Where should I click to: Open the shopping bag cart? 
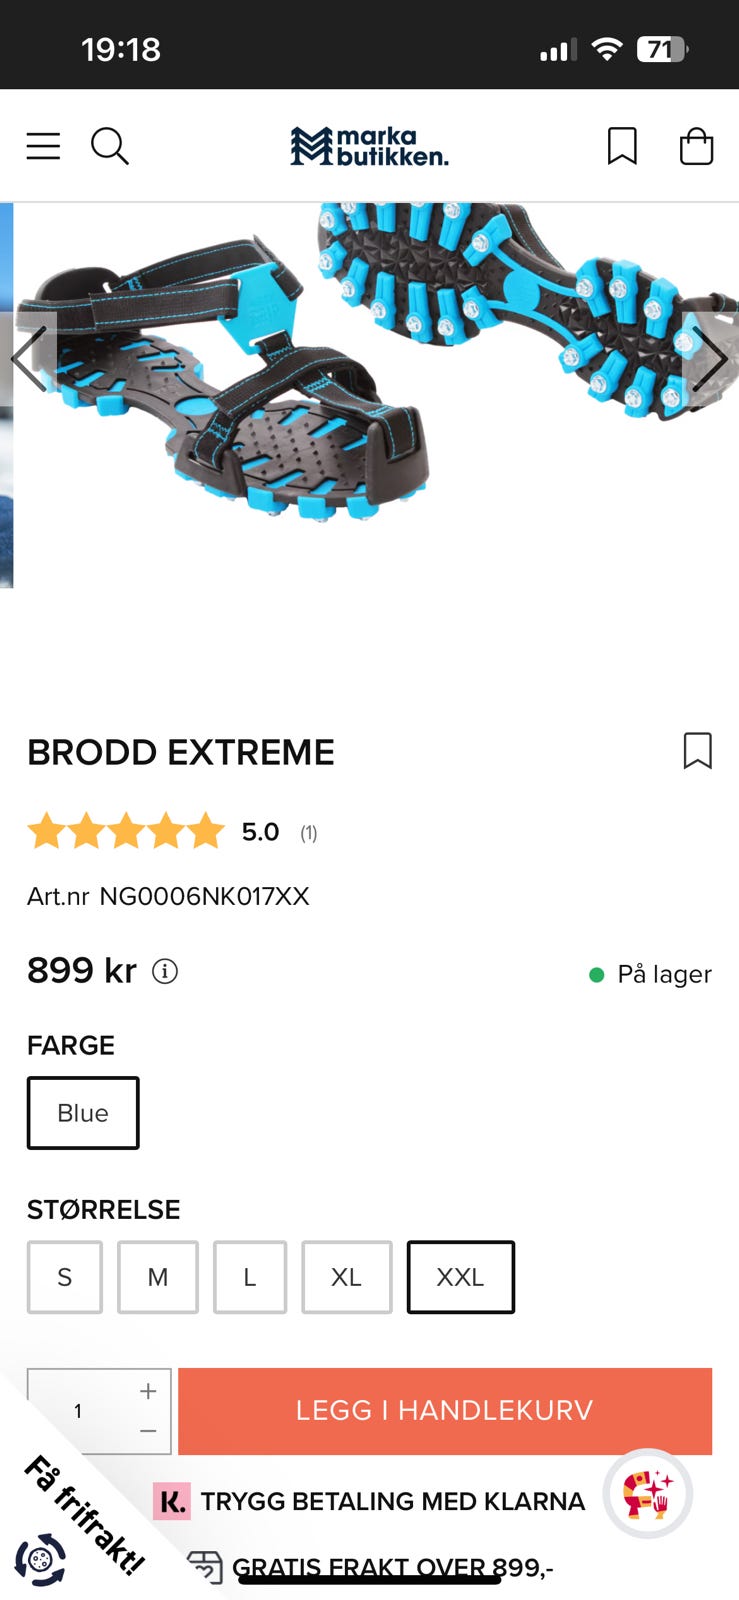[x=696, y=146]
